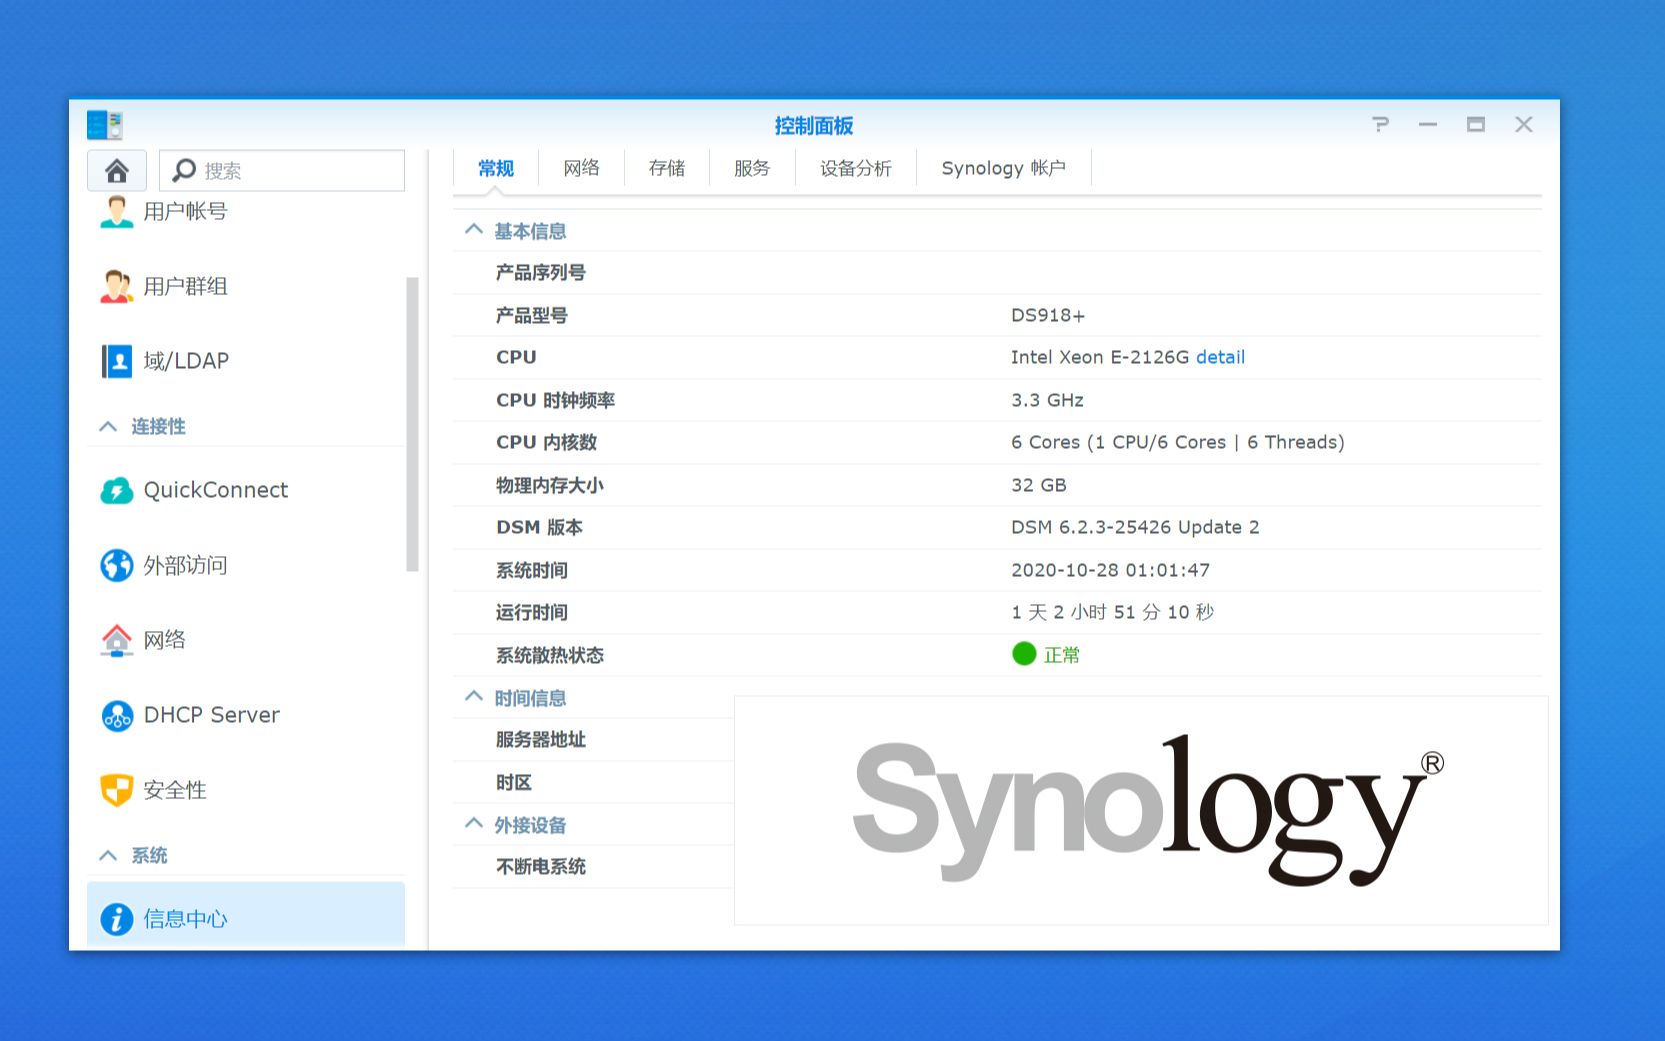
Task: Collapse the 基本信息 section
Action: (473, 229)
